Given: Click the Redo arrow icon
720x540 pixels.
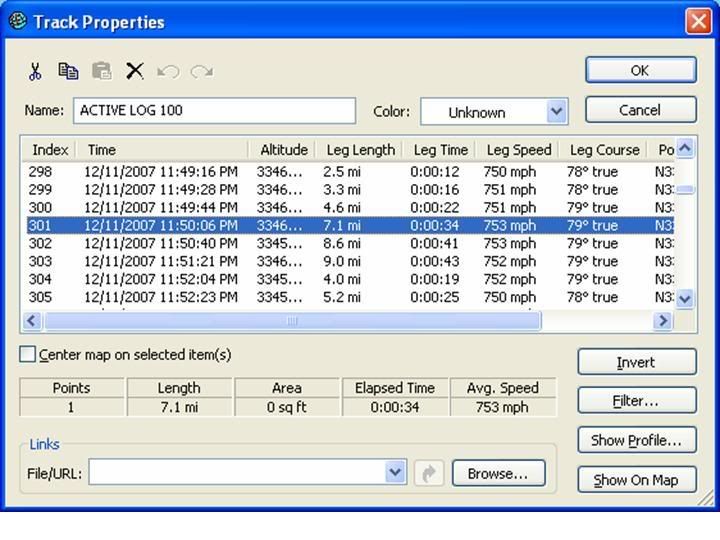Looking at the screenshot, I should (x=201, y=71).
